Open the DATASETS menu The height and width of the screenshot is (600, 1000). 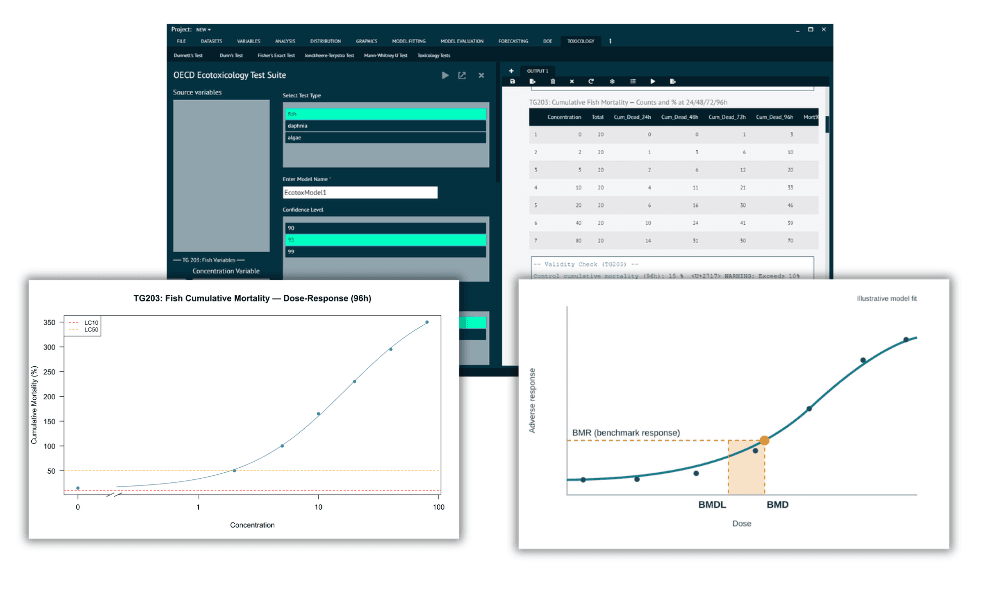[211, 41]
